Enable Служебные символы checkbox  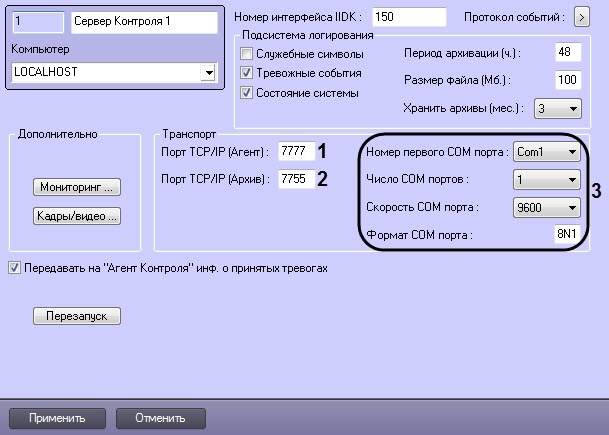click(x=248, y=53)
